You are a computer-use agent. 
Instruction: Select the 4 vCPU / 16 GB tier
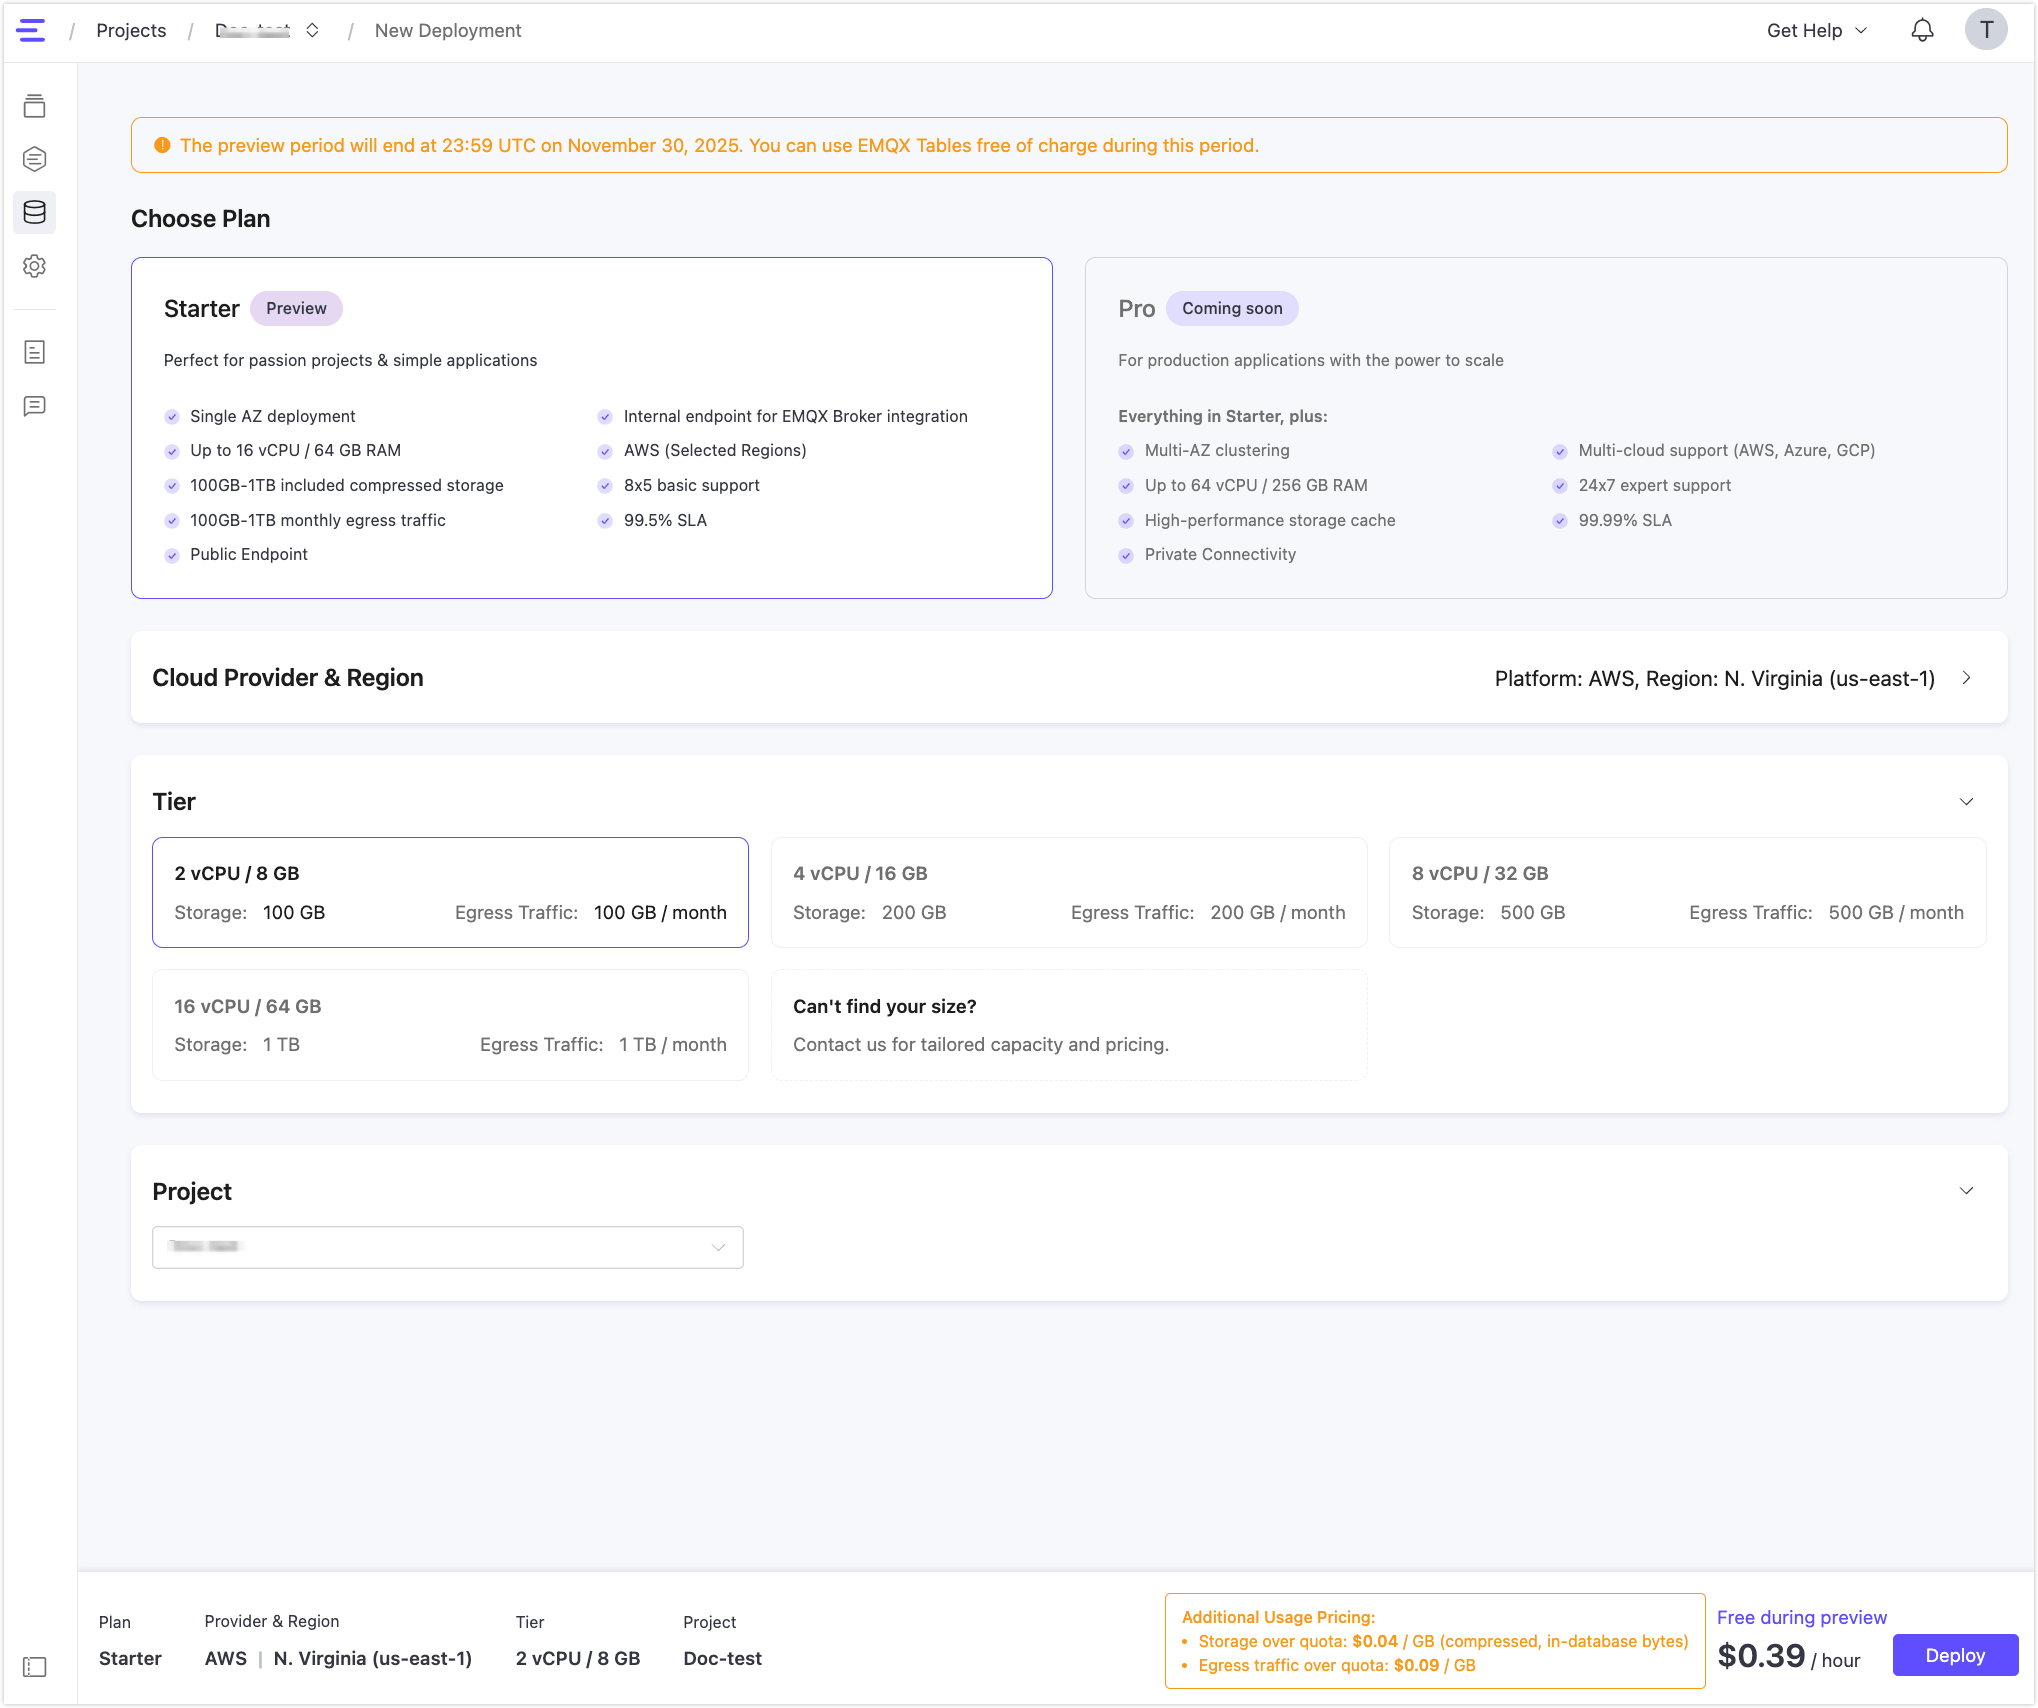pyautogui.click(x=1069, y=892)
